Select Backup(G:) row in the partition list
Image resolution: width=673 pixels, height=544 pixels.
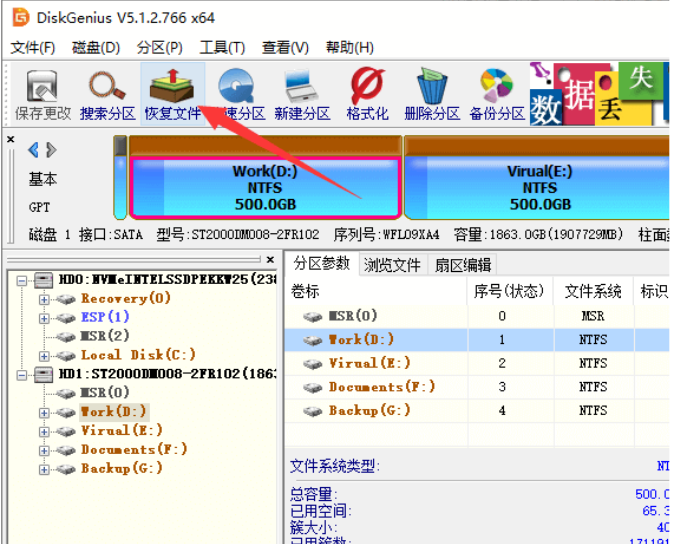point(368,410)
